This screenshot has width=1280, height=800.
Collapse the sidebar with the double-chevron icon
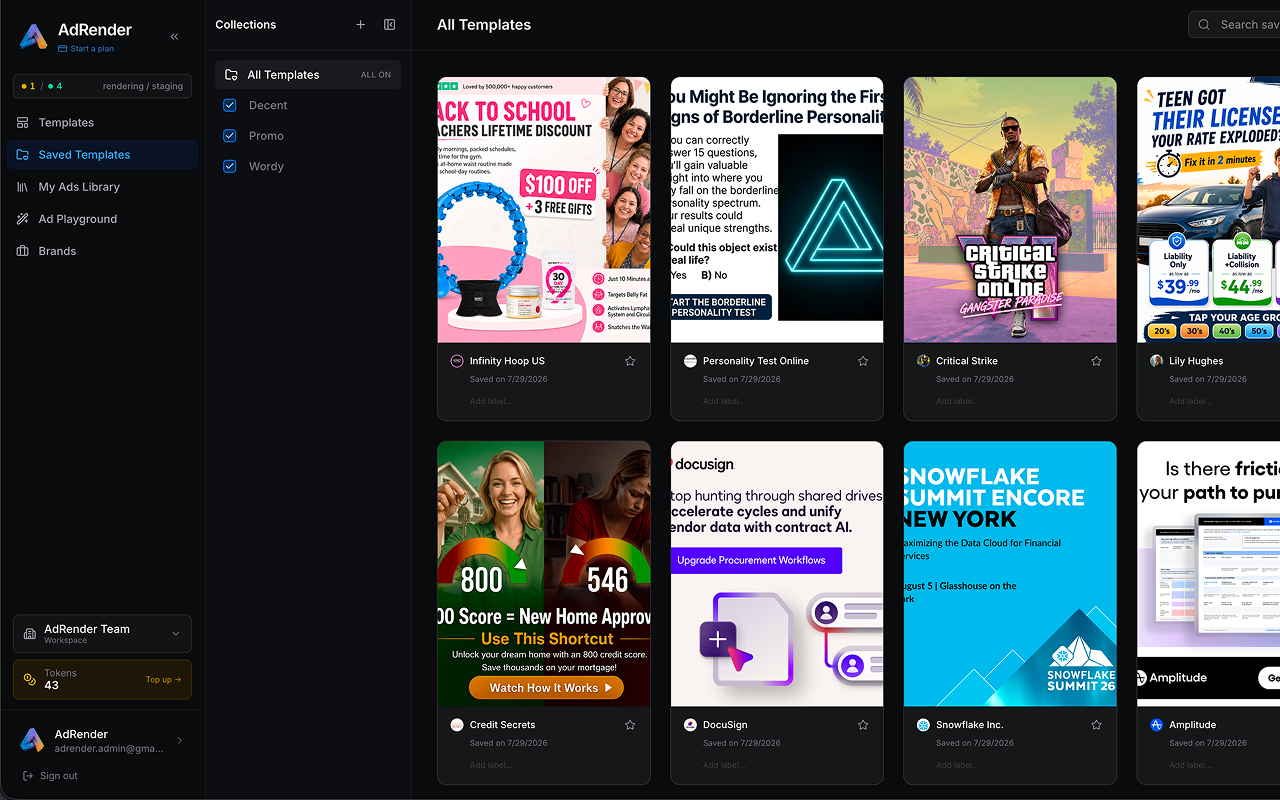click(175, 36)
